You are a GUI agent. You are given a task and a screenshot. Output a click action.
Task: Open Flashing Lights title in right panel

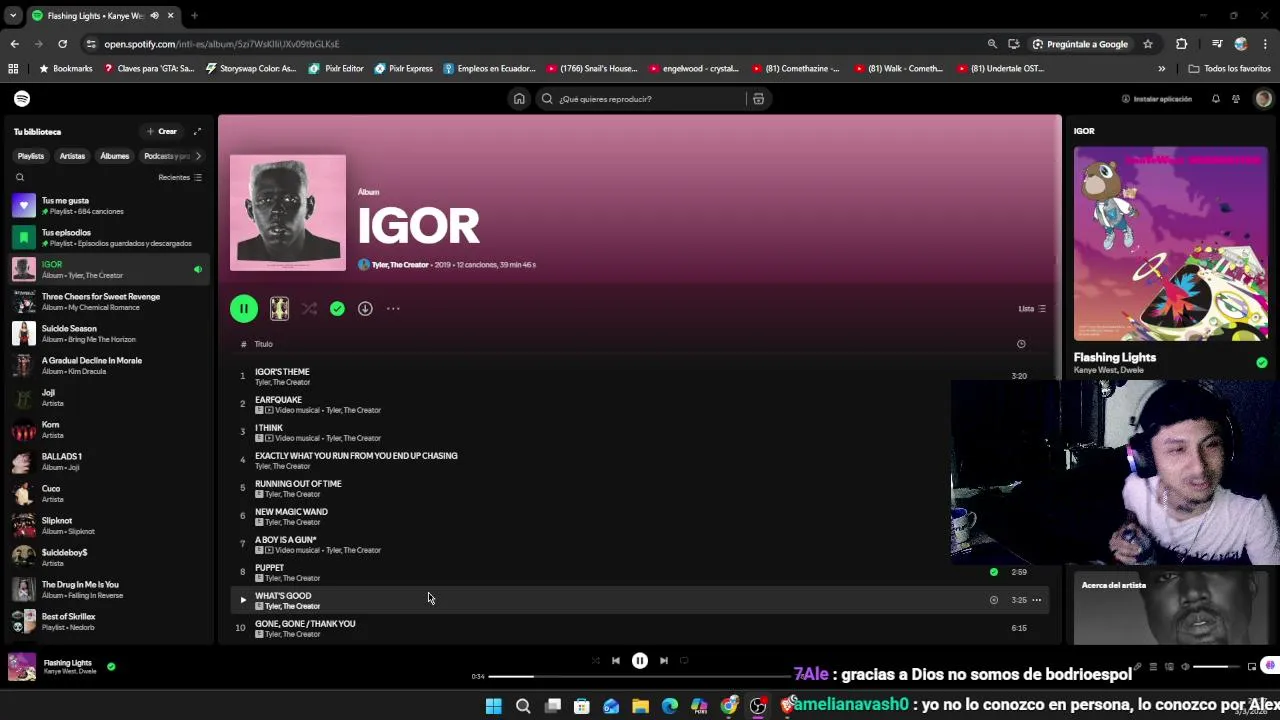[x=1115, y=357]
